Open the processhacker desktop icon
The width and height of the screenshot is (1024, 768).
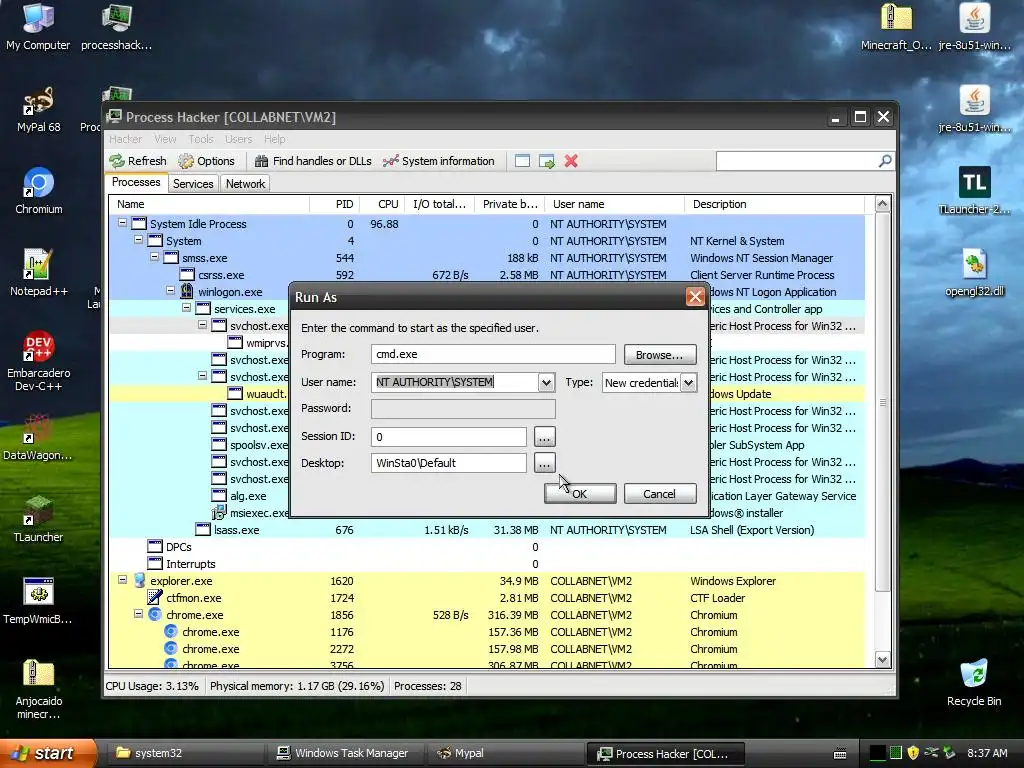(116, 27)
